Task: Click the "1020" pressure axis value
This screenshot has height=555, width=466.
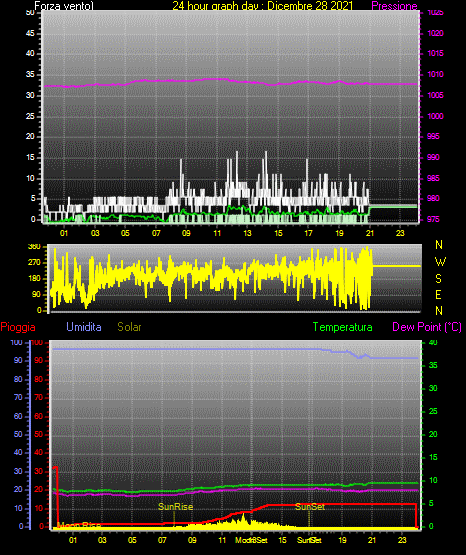Action: point(435,33)
